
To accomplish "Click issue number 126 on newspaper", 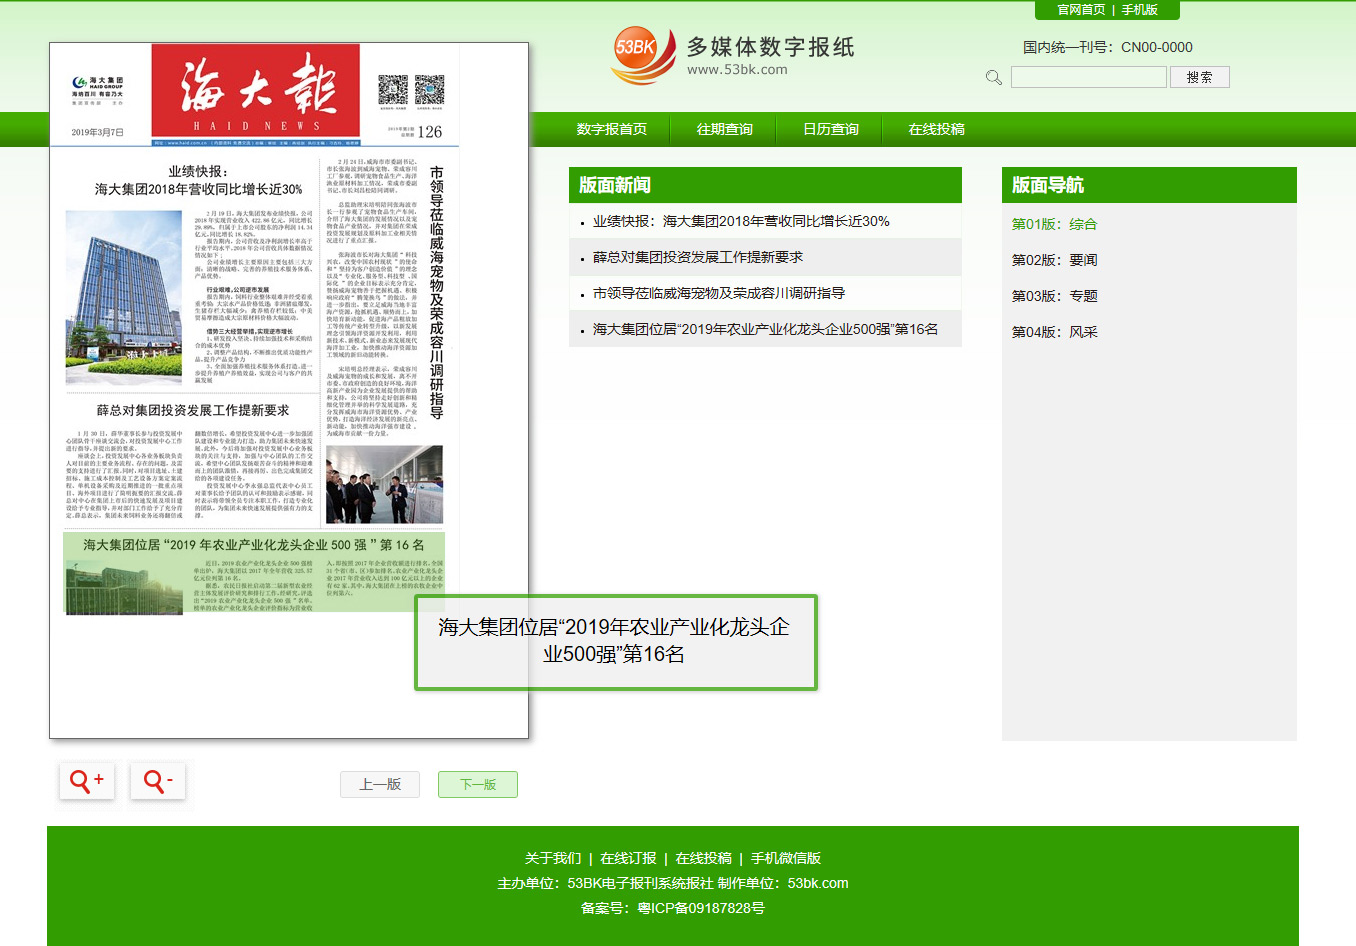I will [430, 132].
